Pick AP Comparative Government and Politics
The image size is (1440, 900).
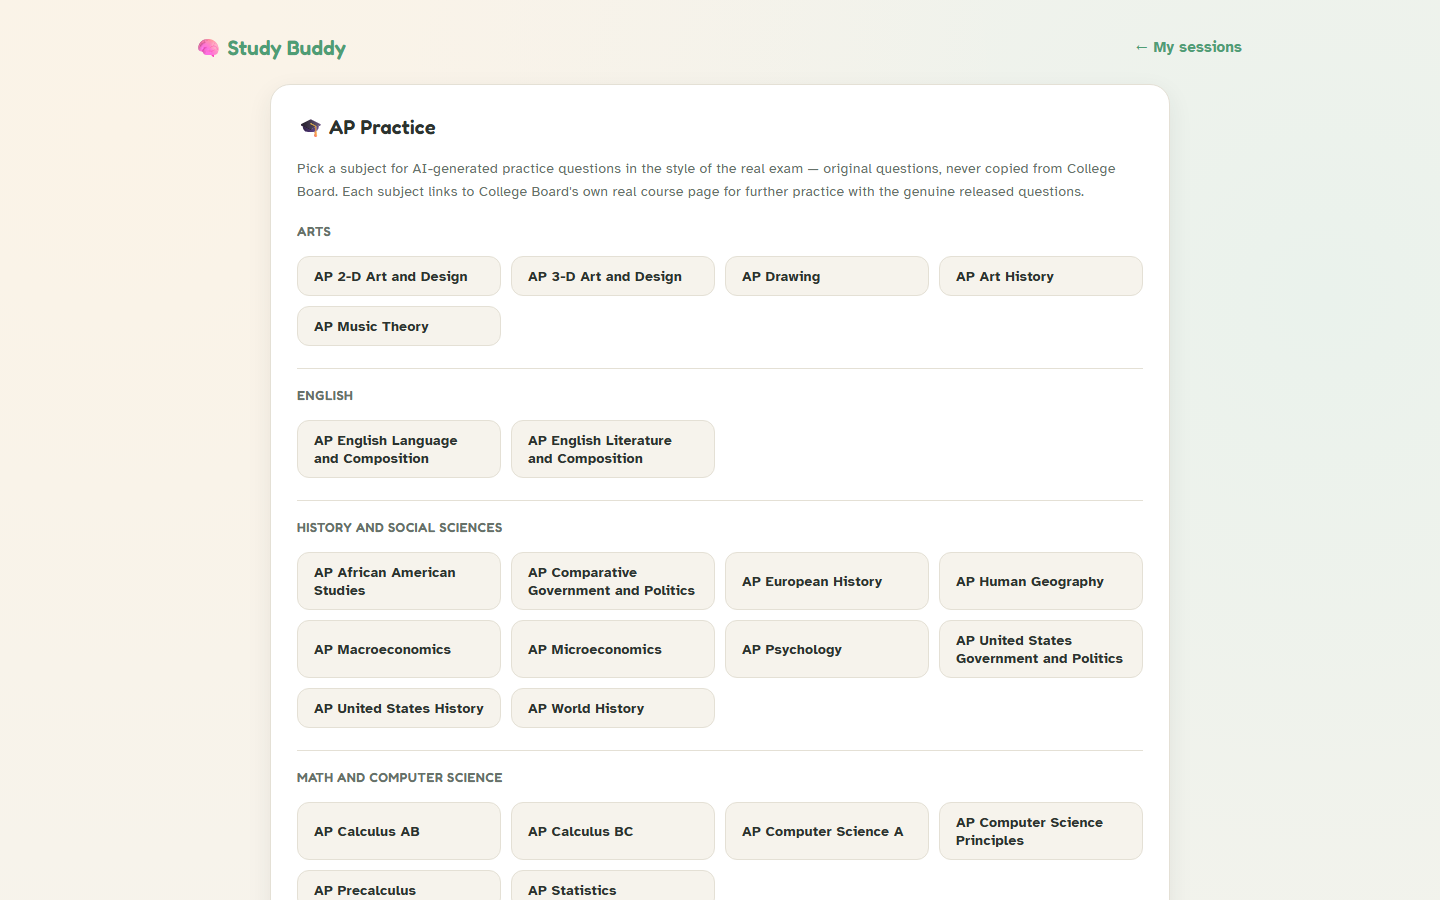pyautogui.click(x=613, y=581)
